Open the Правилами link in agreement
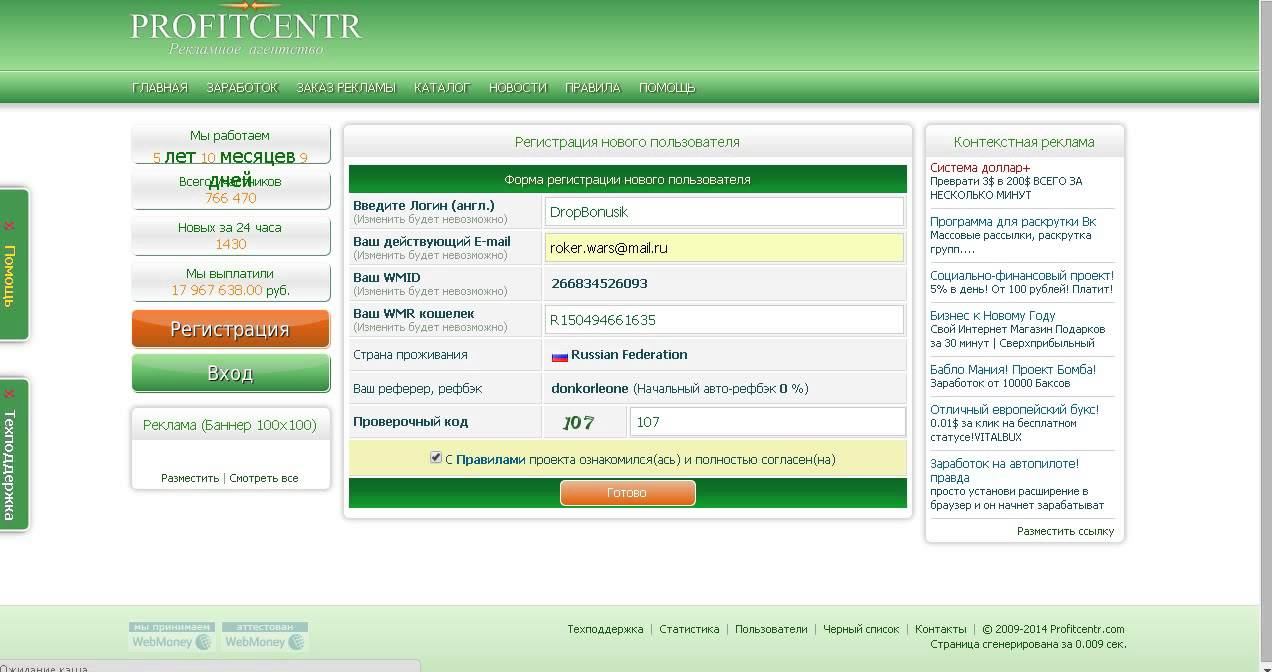 [x=490, y=460]
